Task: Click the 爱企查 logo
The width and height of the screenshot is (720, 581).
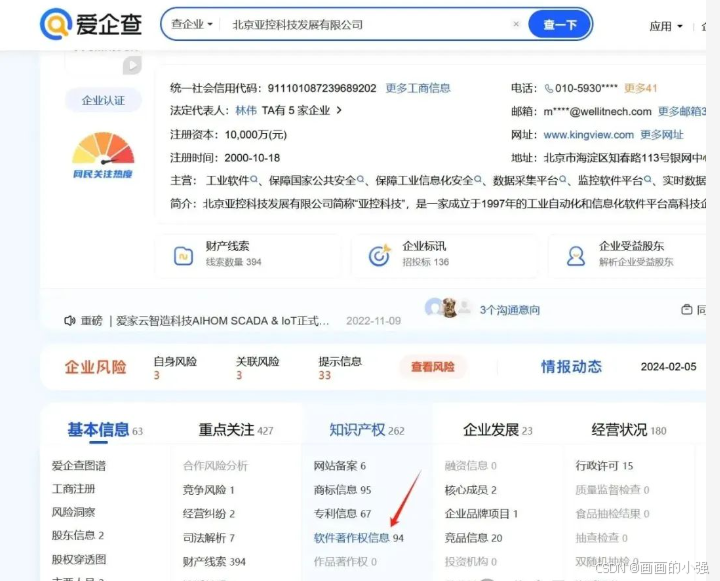Action: [x=91, y=24]
